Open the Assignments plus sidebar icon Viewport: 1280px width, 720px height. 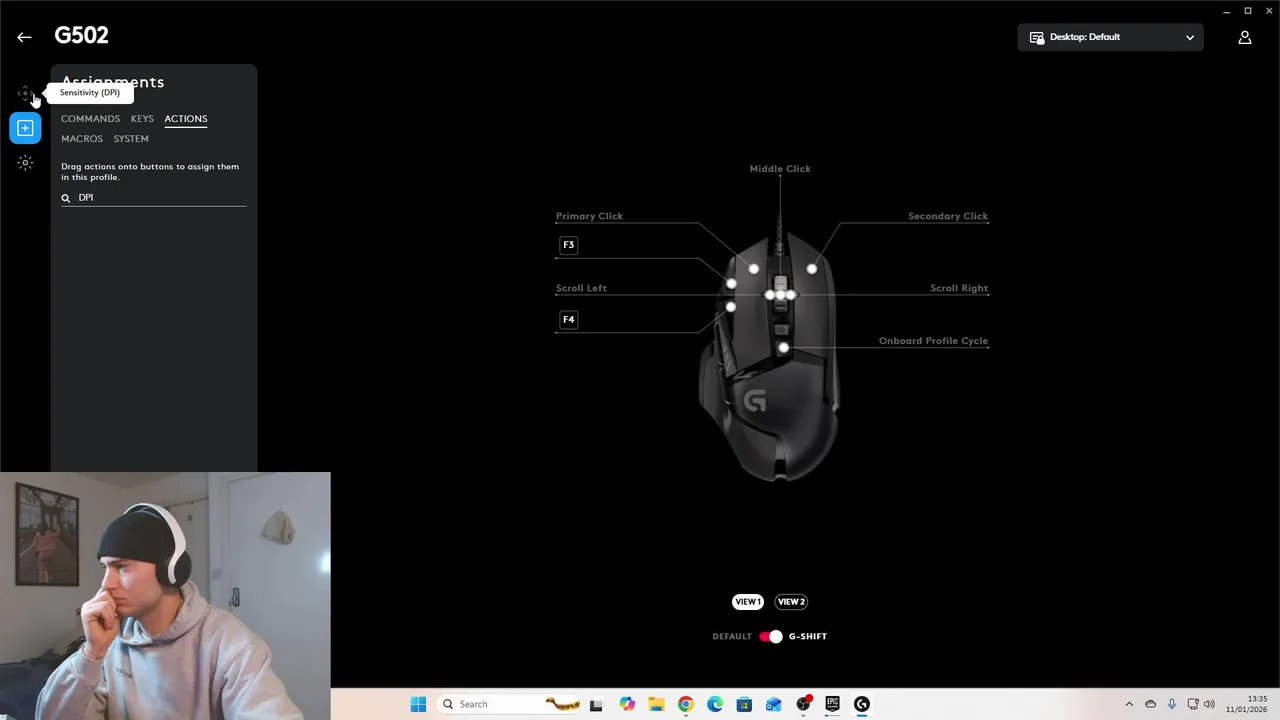coord(25,128)
